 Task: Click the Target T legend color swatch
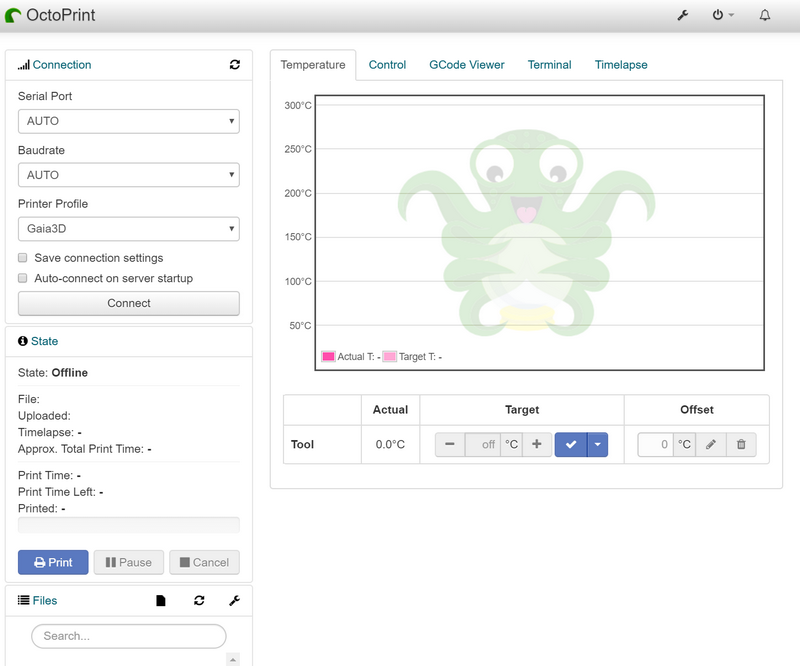point(390,356)
